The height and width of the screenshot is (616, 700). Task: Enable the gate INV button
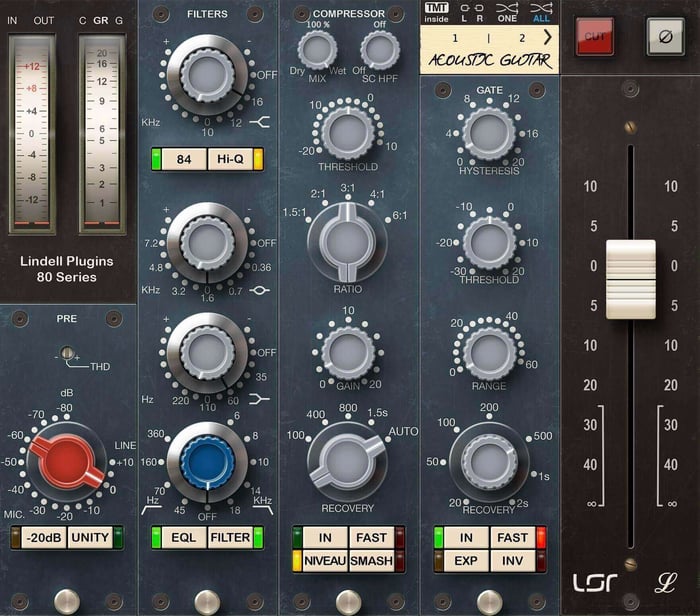click(x=512, y=561)
